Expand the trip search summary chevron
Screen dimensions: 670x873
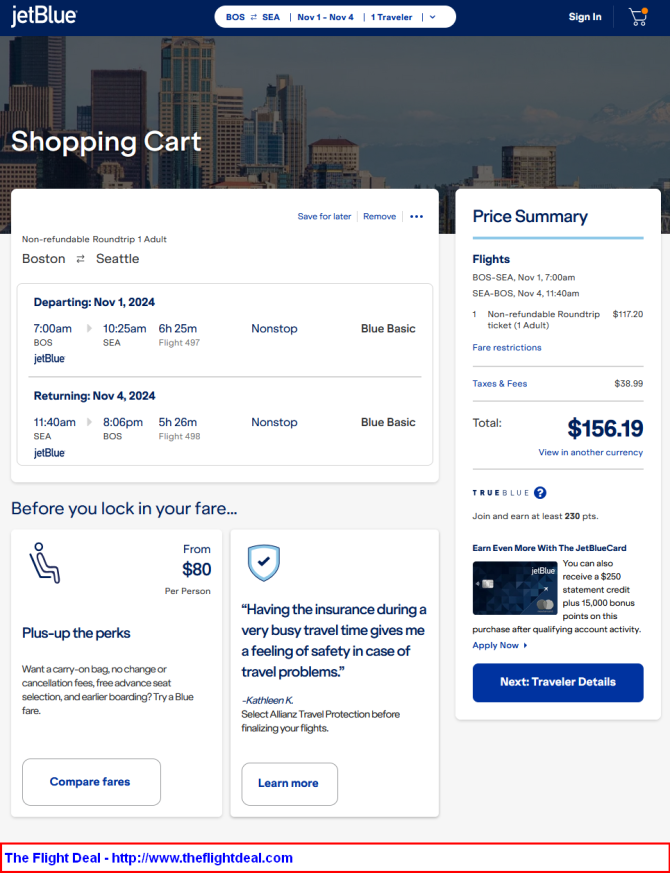[x=433, y=17]
